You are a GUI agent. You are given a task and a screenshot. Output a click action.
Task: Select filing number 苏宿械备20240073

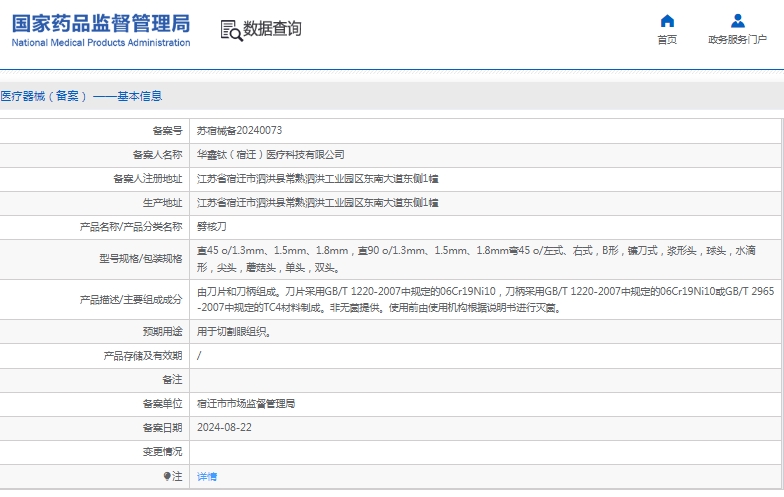click(239, 130)
